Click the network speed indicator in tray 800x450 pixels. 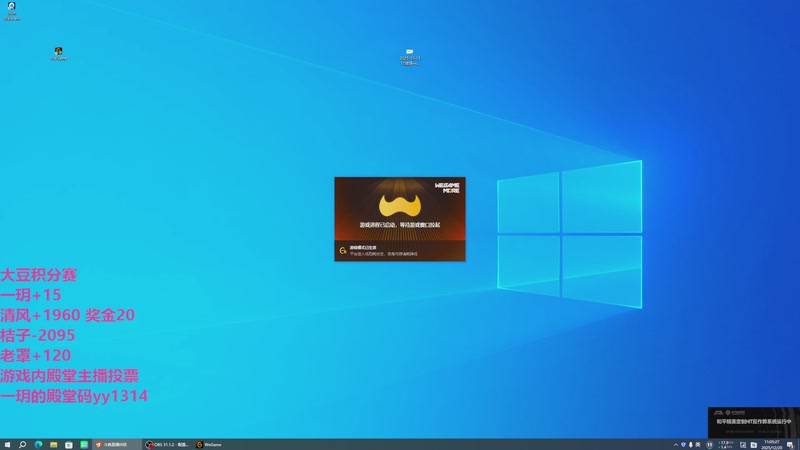coord(726,445)
